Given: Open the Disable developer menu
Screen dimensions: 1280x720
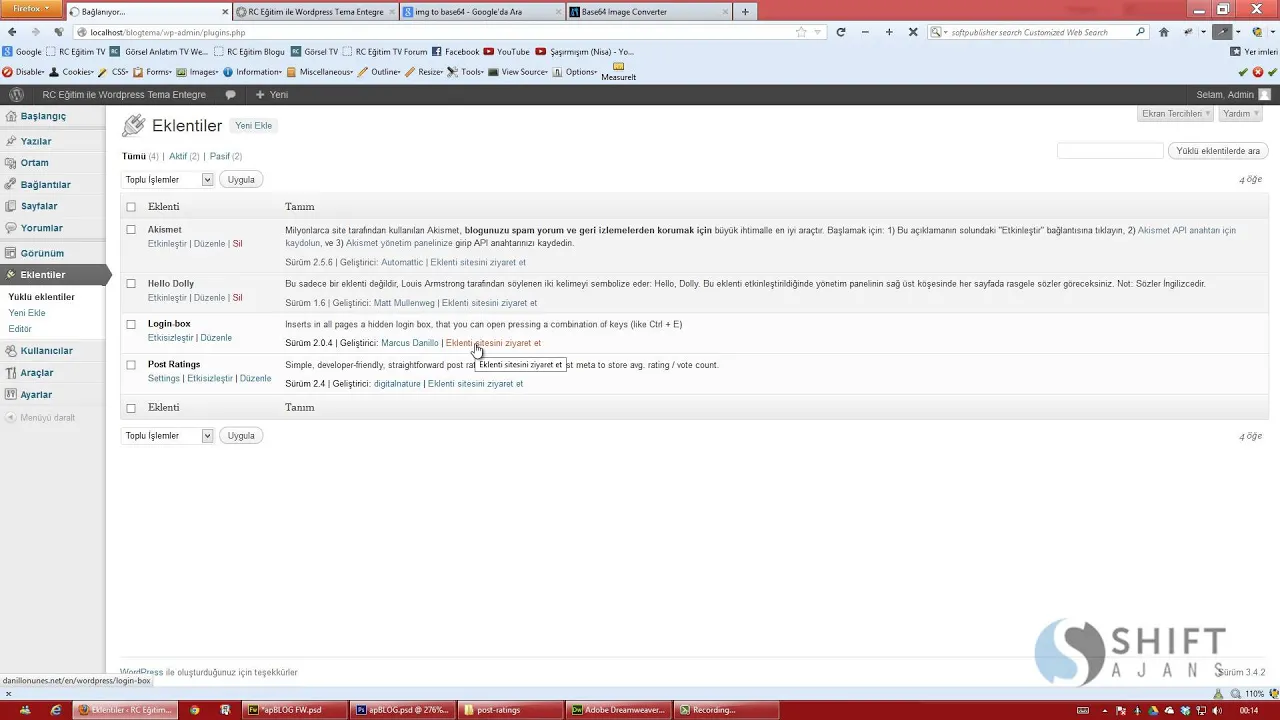Looking at the screenshot, I should pyautogui.click(x=24, y=72).
